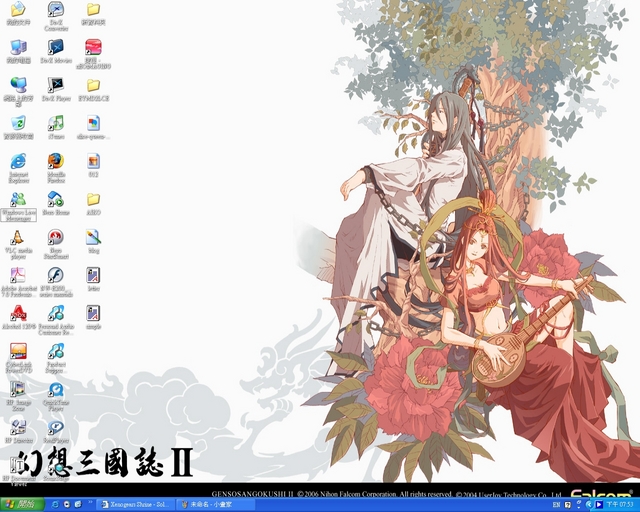The width and height of the screenshot is (640, 512).
Task: Click Internet Explorer quick launch icon
Action: click(x=56, y=505)
